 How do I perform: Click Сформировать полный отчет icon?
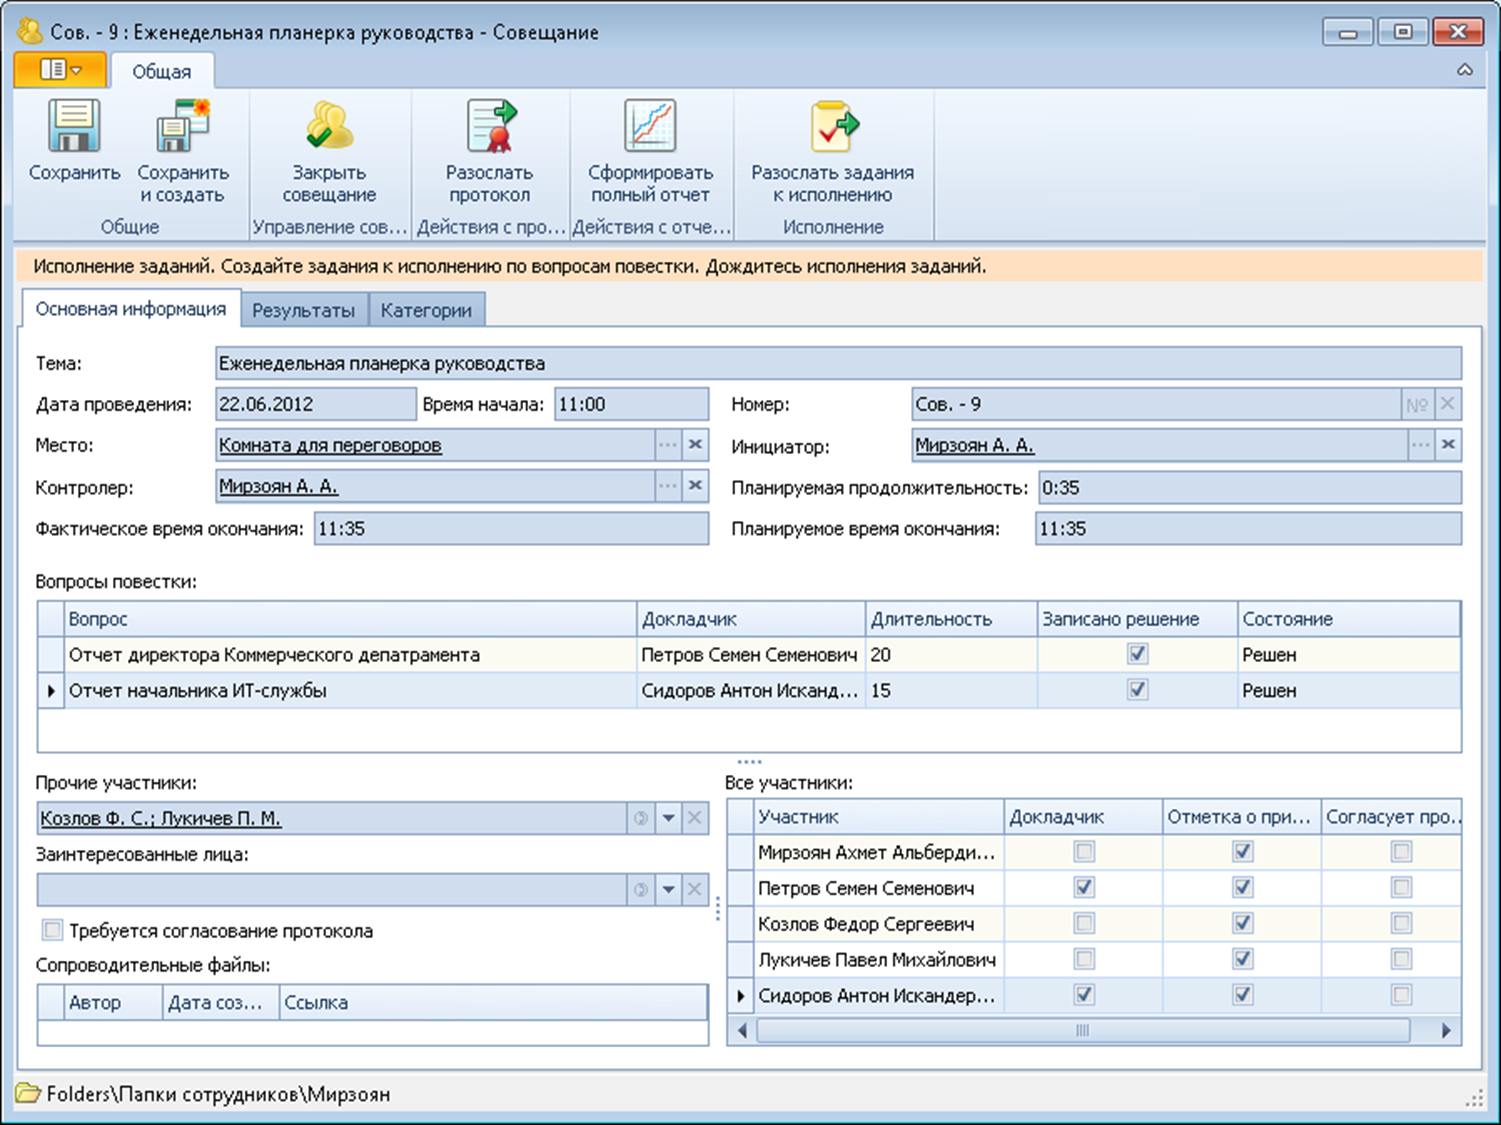(x=650, y=127)
